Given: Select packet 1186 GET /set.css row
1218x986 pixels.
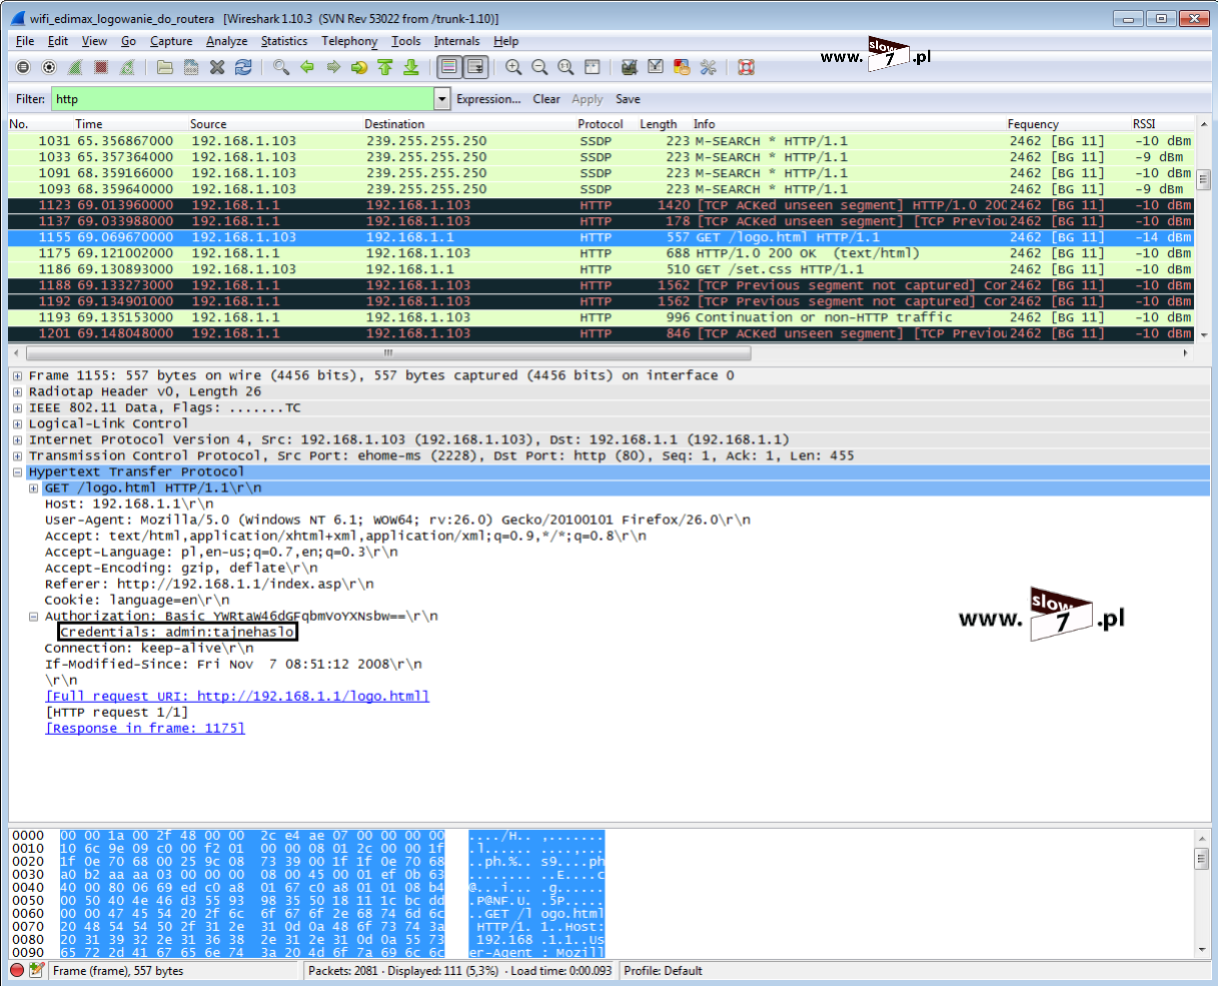Looking at the screenshot, I should click(601, 269).
